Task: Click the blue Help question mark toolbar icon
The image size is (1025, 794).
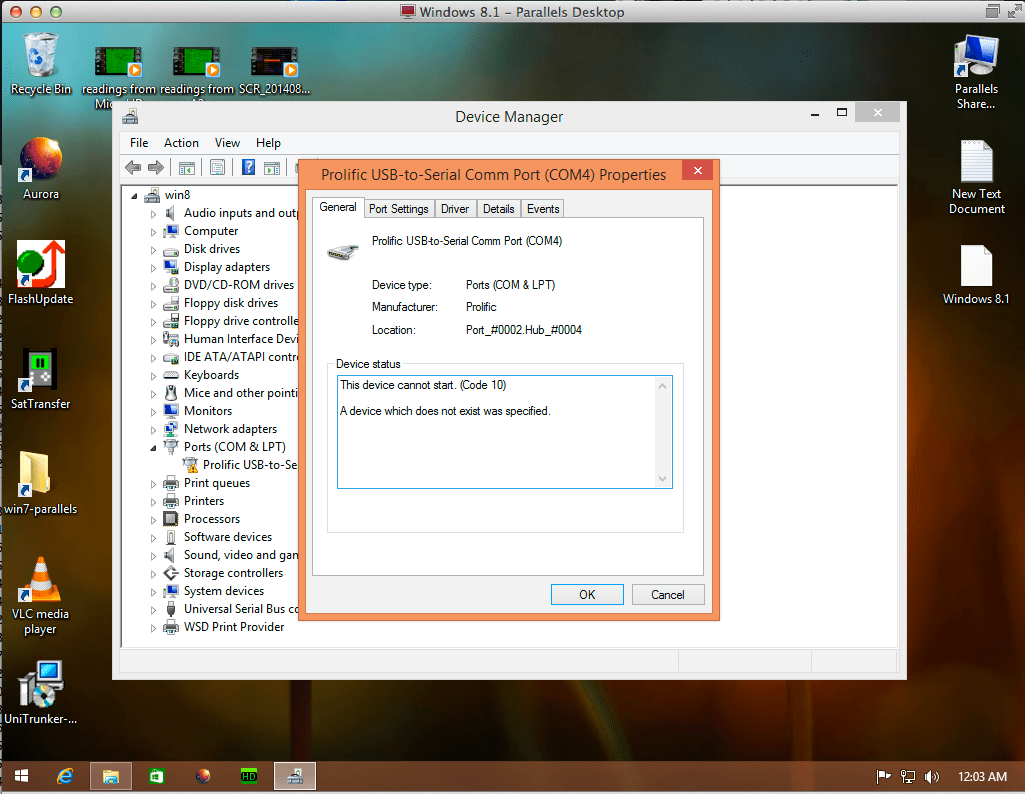Action: coord(248,167)
